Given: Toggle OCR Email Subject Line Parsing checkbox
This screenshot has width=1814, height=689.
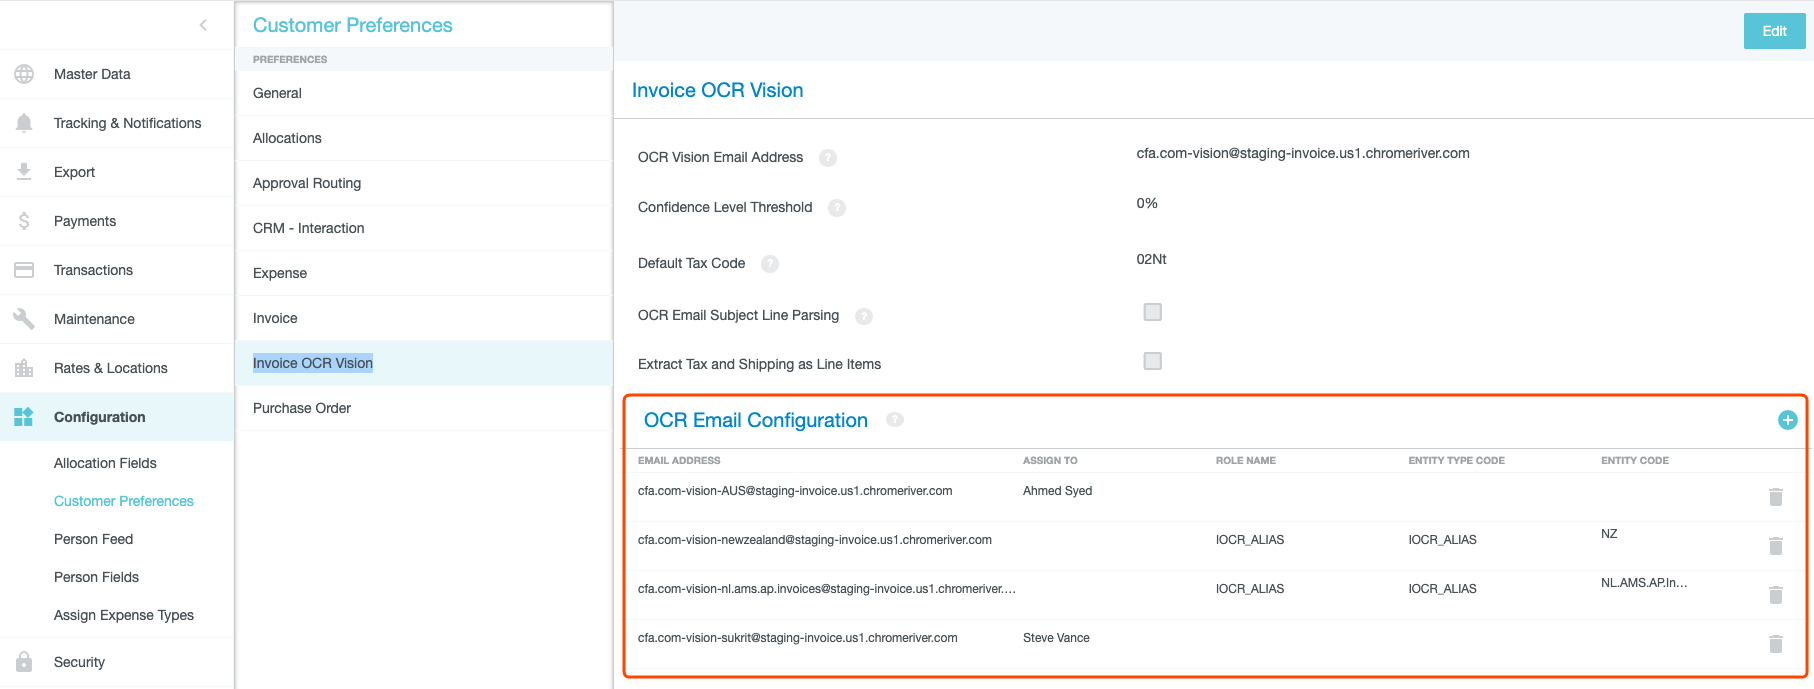Looking at the screenshot, I should 1152,312.
